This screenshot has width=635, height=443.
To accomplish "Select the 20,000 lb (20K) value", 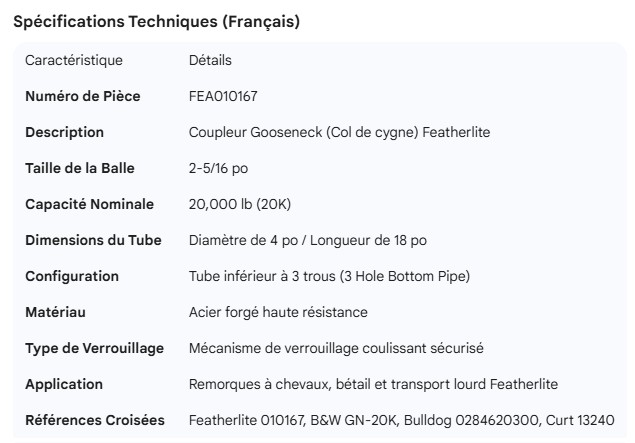I will click(x=240, y=204).
